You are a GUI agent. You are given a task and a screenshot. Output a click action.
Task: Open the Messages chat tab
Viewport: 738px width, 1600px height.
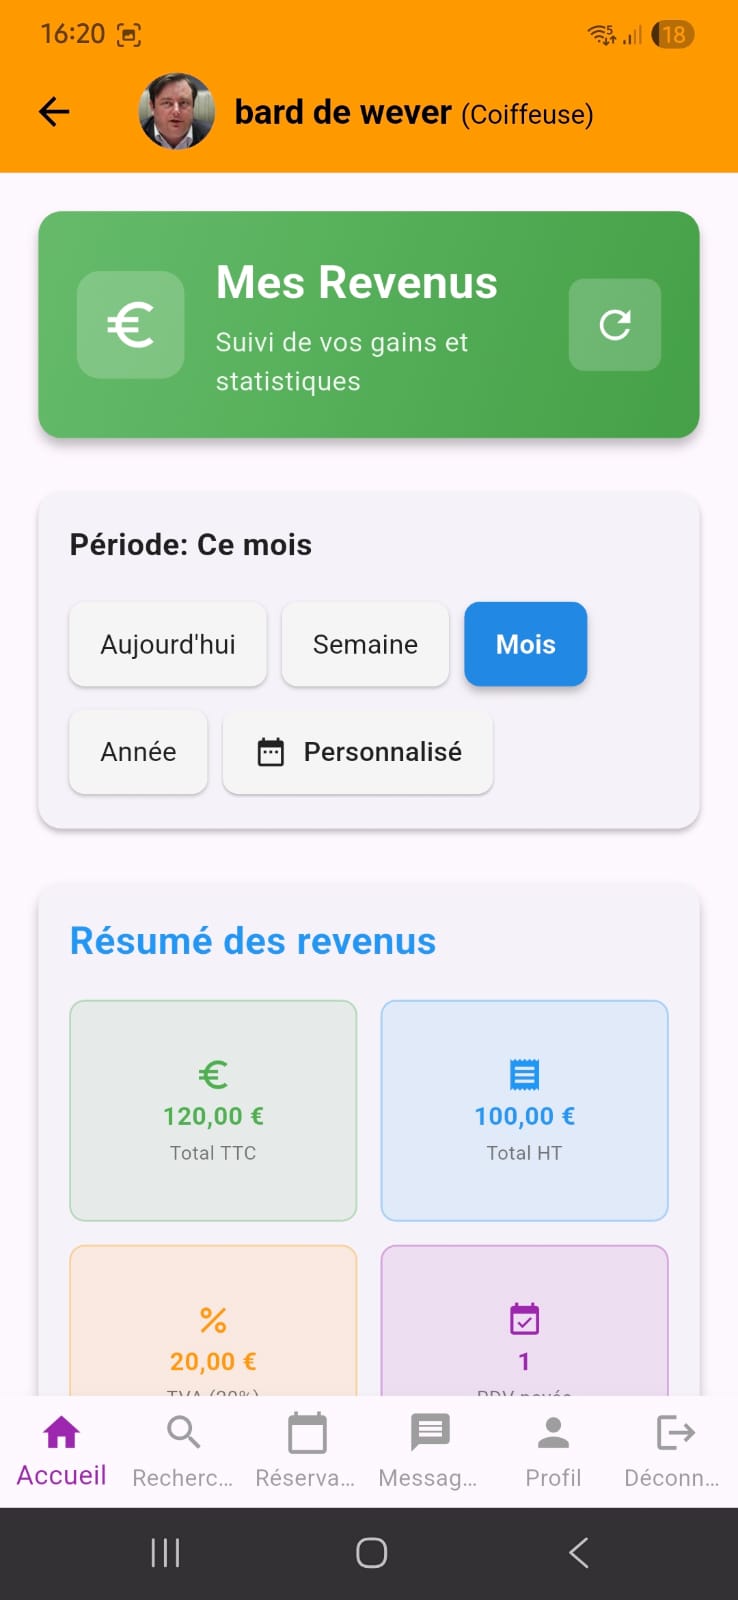point(429,1450)
